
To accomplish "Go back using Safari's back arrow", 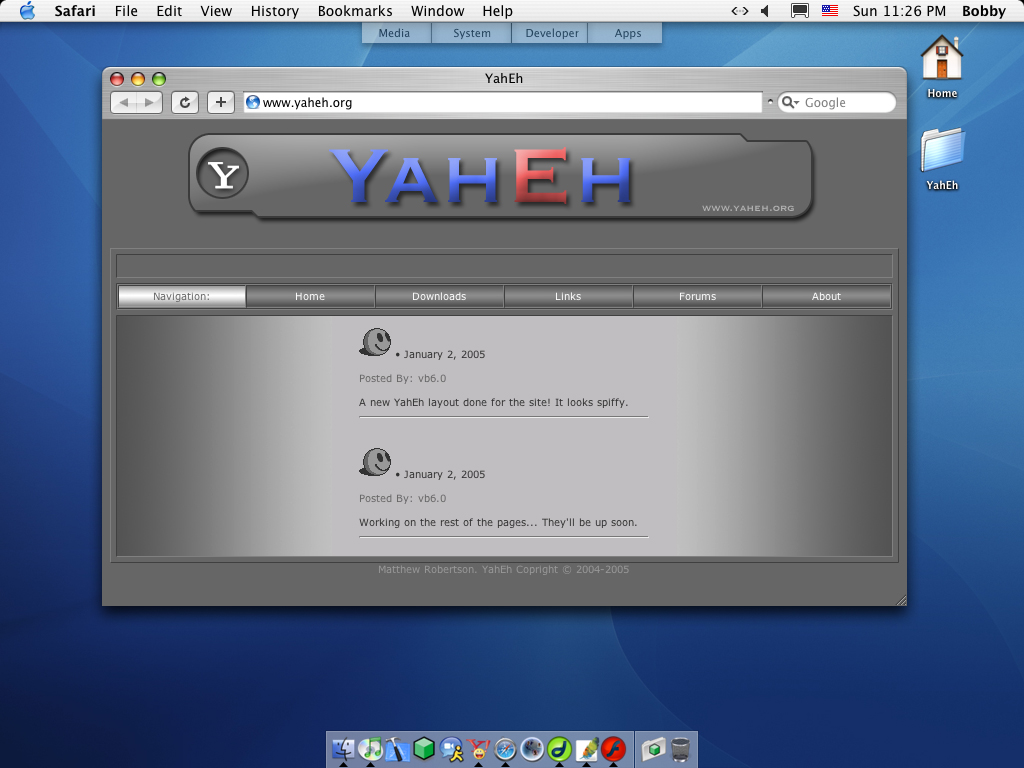I will coord(124,103).
